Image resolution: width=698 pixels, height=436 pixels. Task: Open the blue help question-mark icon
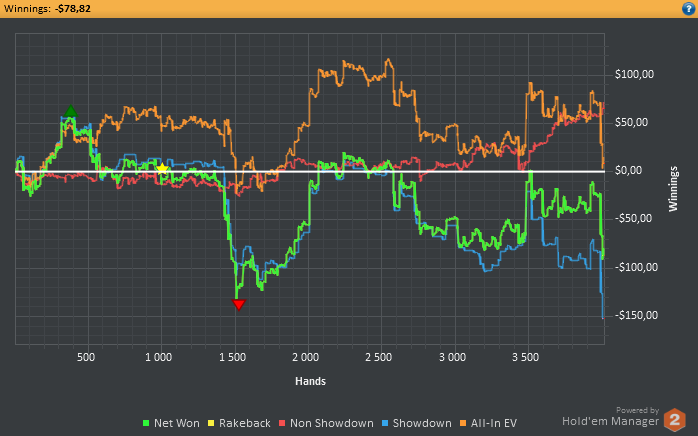(x=688, y=8)
